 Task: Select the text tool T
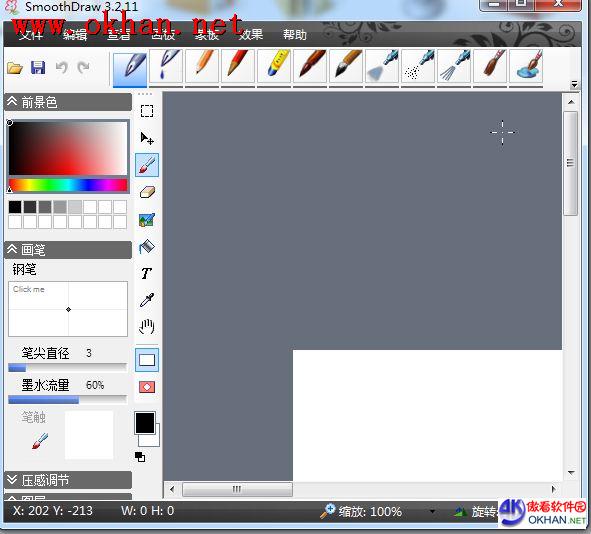[147, 273]
